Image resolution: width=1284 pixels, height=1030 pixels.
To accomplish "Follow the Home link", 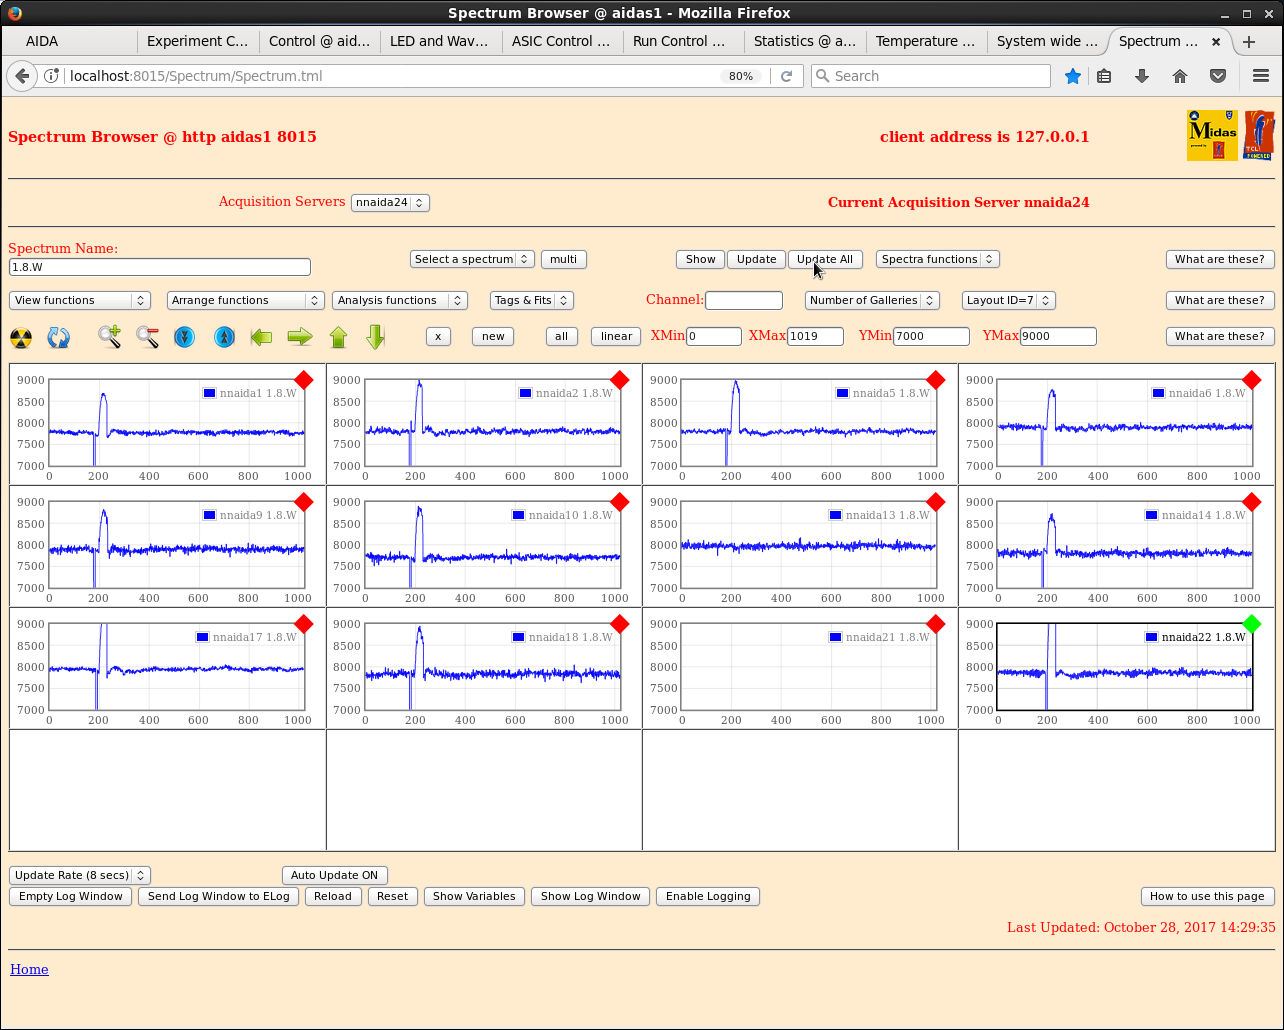I will 29,969.
